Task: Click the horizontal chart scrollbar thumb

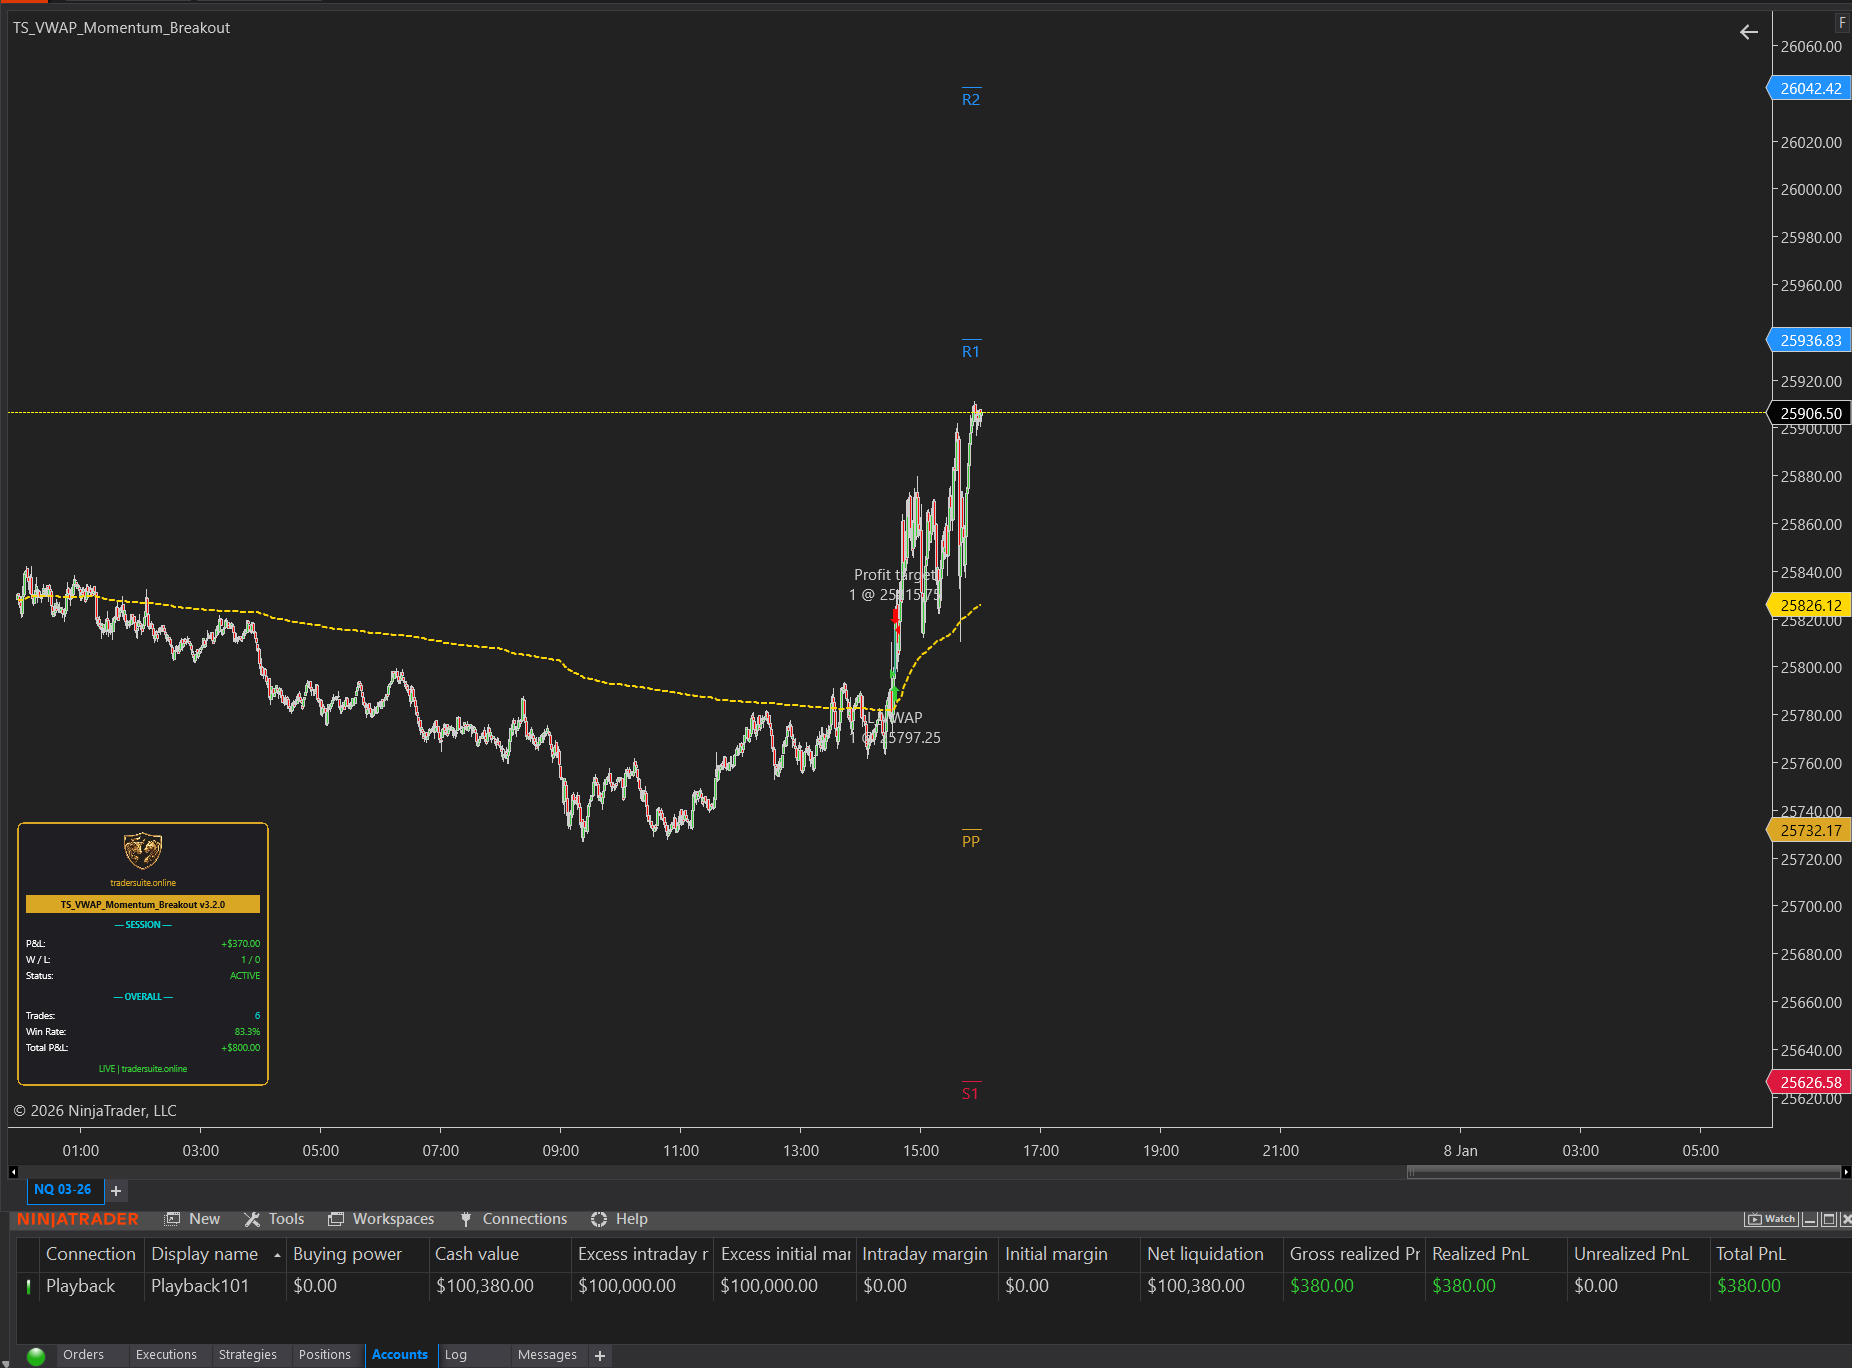Action: pos(1623,1171)
